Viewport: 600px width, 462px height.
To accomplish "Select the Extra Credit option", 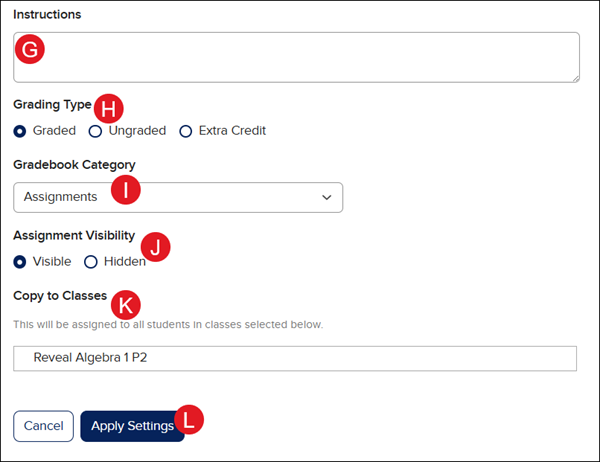I will click(185, 131).
